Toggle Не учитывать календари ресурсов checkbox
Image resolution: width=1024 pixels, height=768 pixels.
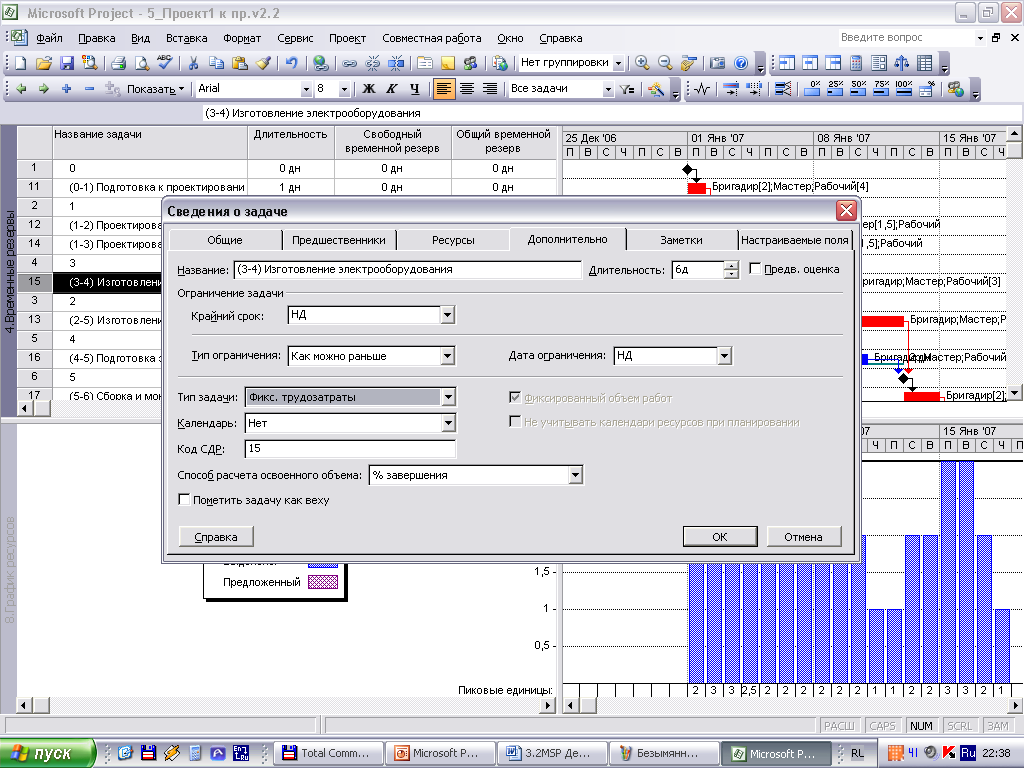(515, 421)
